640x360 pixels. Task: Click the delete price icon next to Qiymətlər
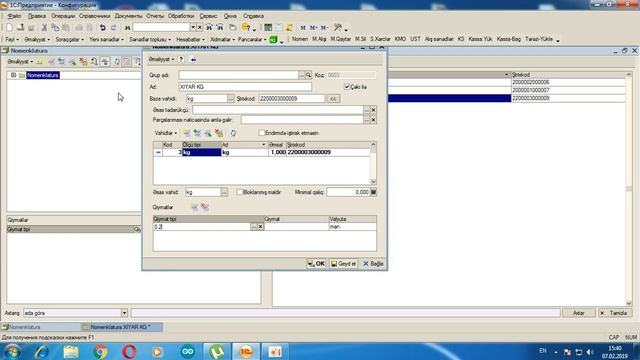[x=205, y=207]
